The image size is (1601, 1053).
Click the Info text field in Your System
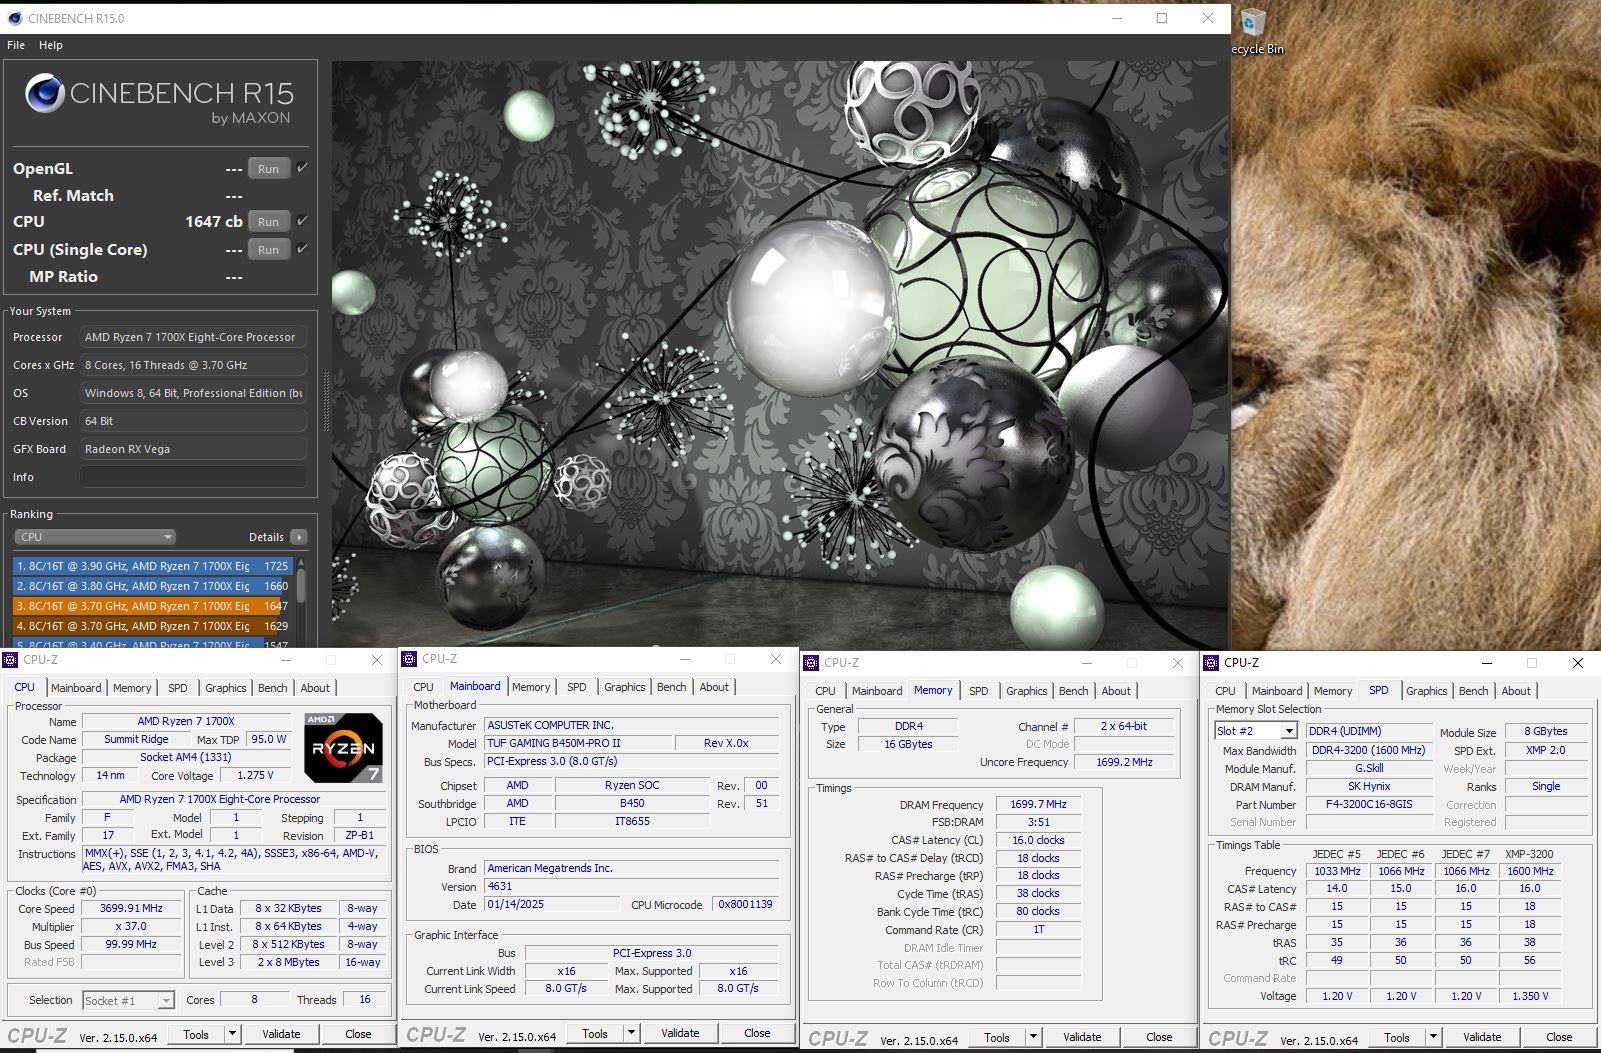[193, 477]
